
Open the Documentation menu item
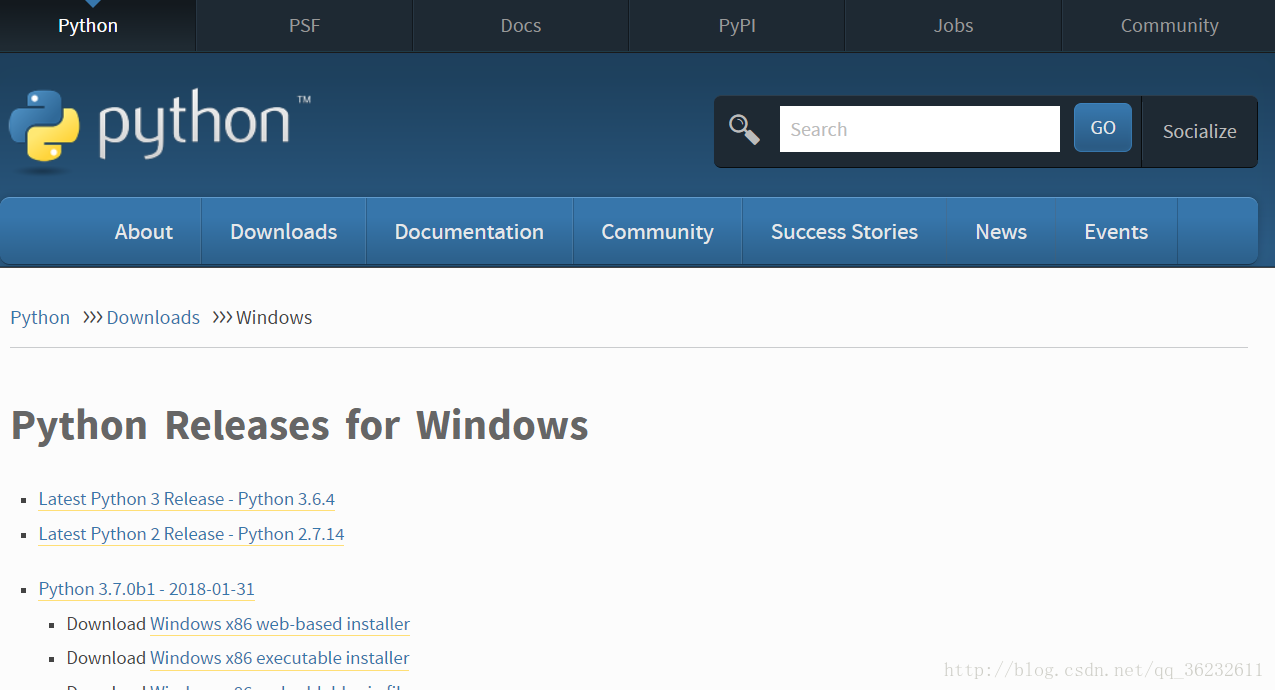point(469,231)
